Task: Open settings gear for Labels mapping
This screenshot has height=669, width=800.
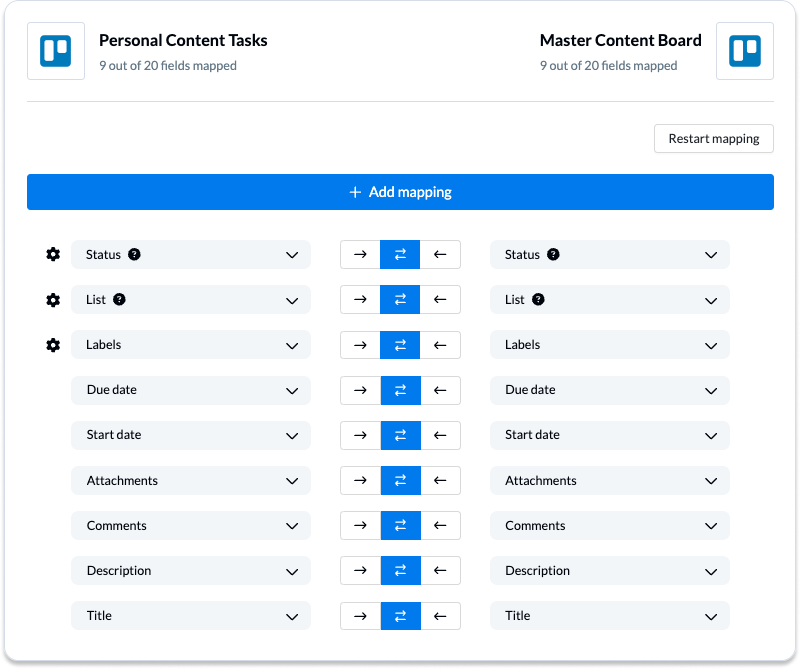Action: point(53,345)
